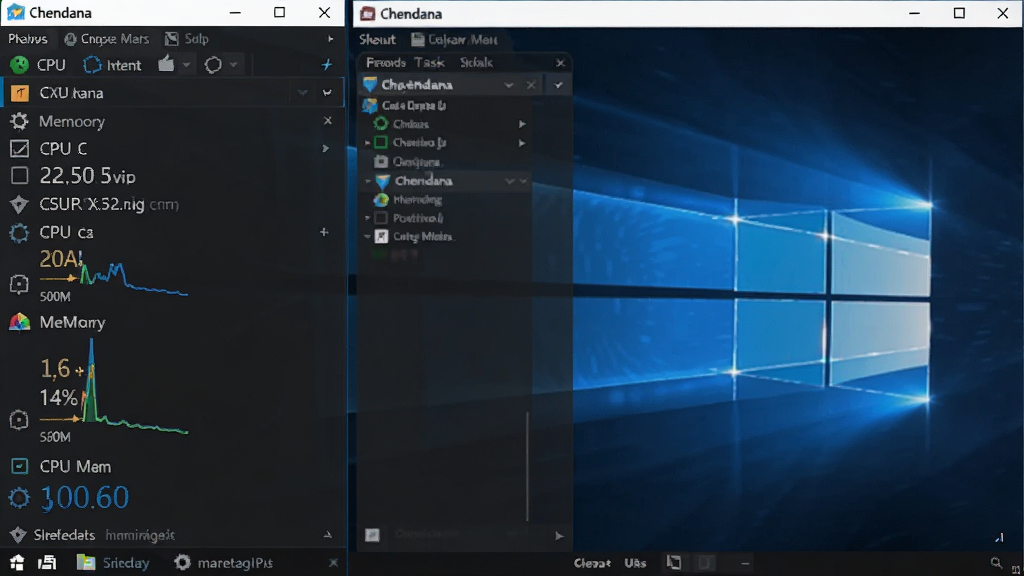Click the gear icon beside Memoory
1024x576 pixels.
(x=20, y=121)
